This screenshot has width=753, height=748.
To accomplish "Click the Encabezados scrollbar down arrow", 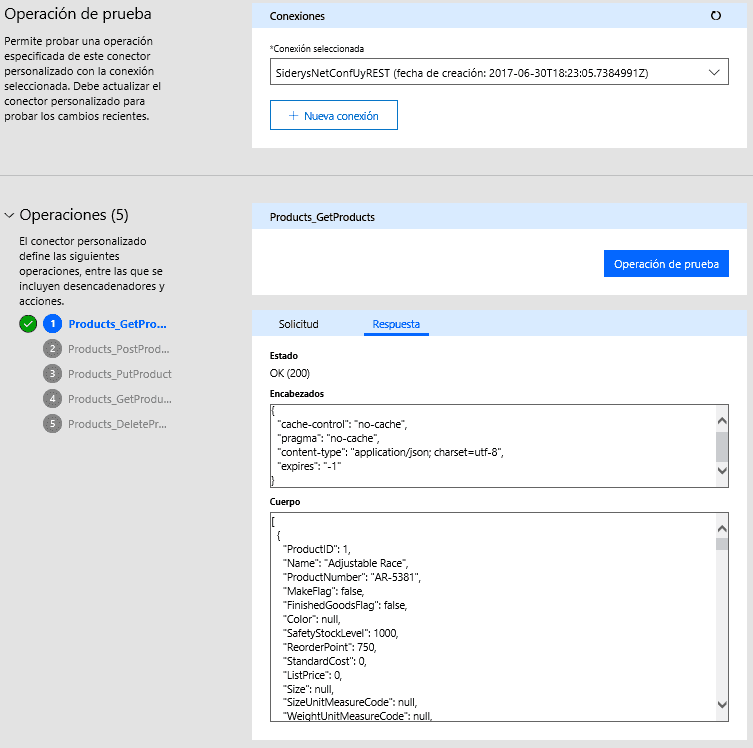I will tap(722, 471).
